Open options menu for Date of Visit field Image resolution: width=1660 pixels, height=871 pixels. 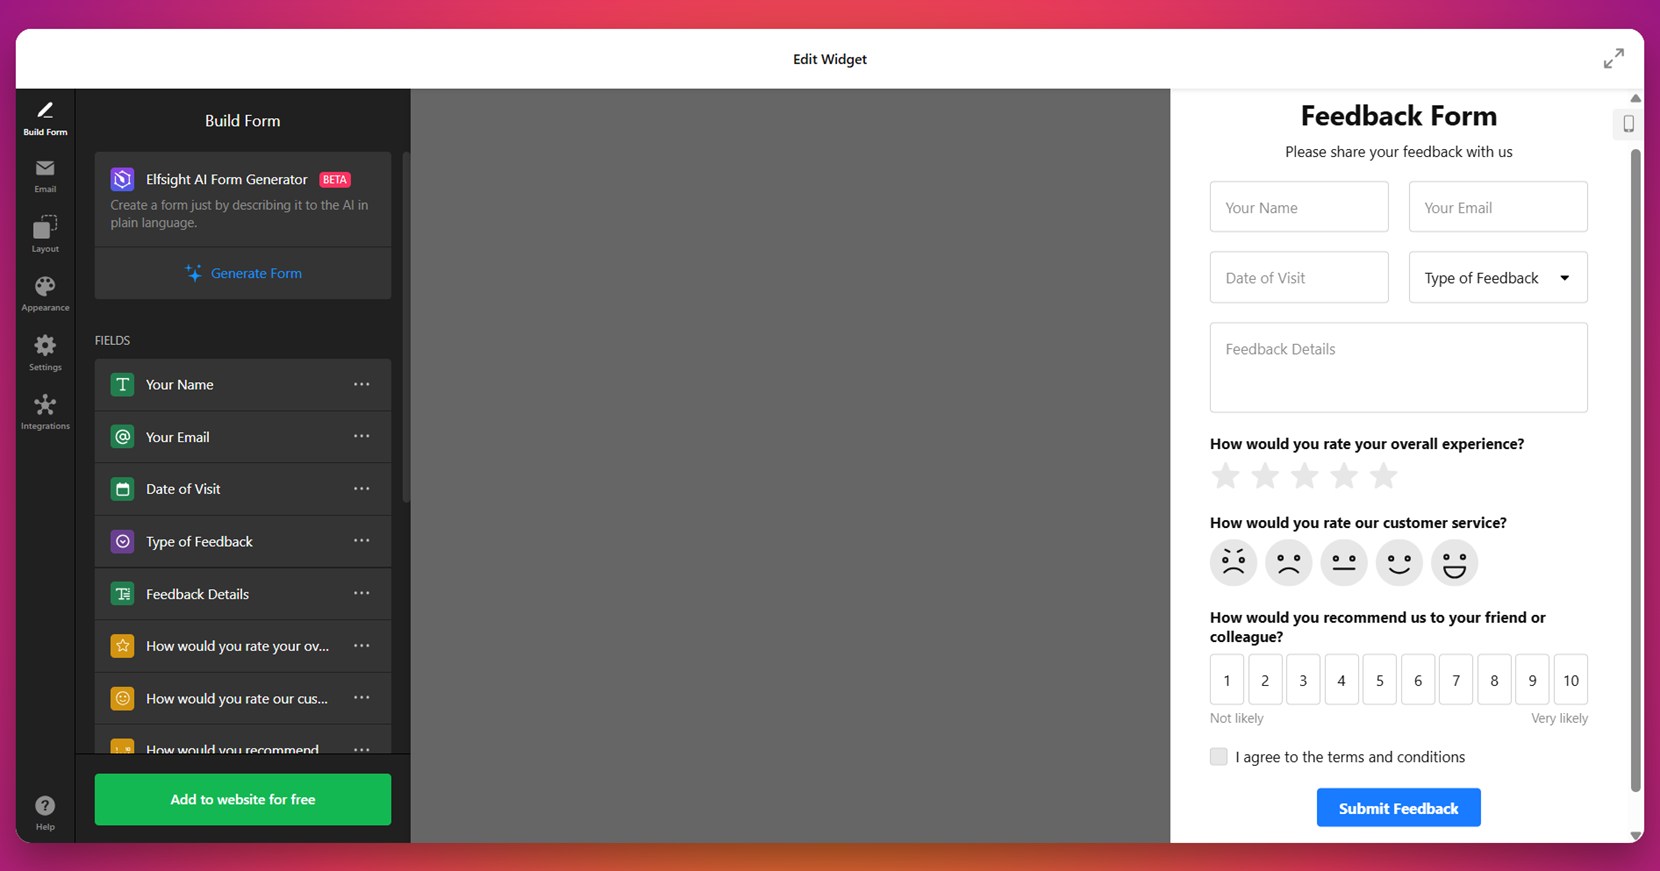362,489
